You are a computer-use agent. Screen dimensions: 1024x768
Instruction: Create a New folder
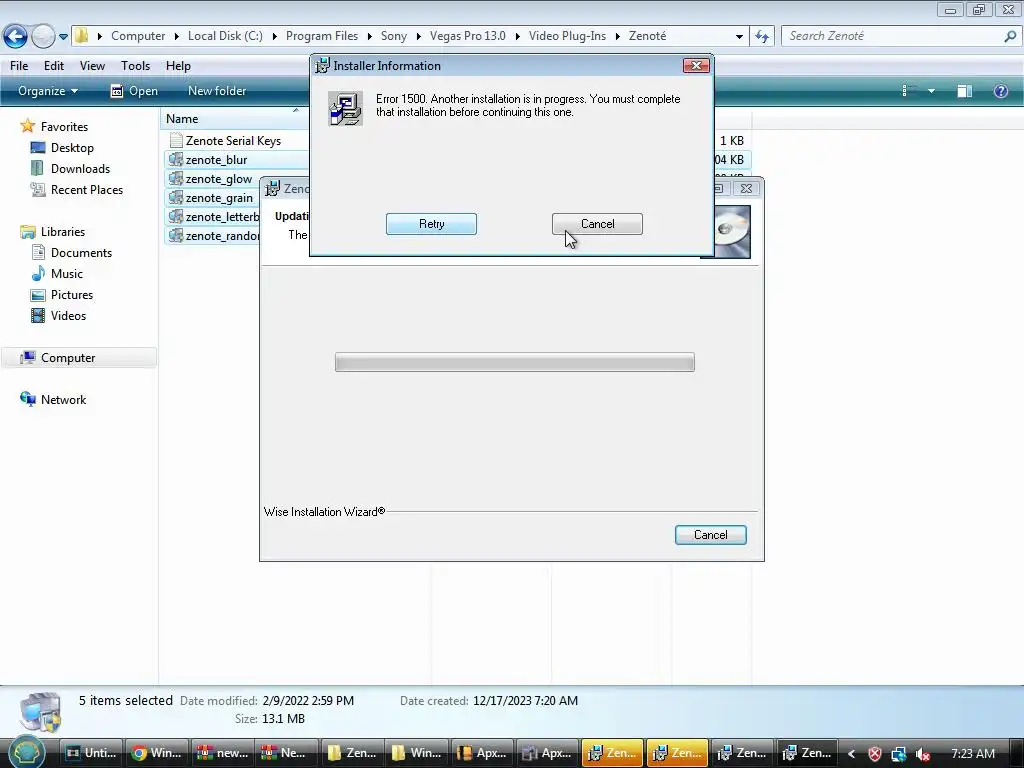[x=217, y=91]
